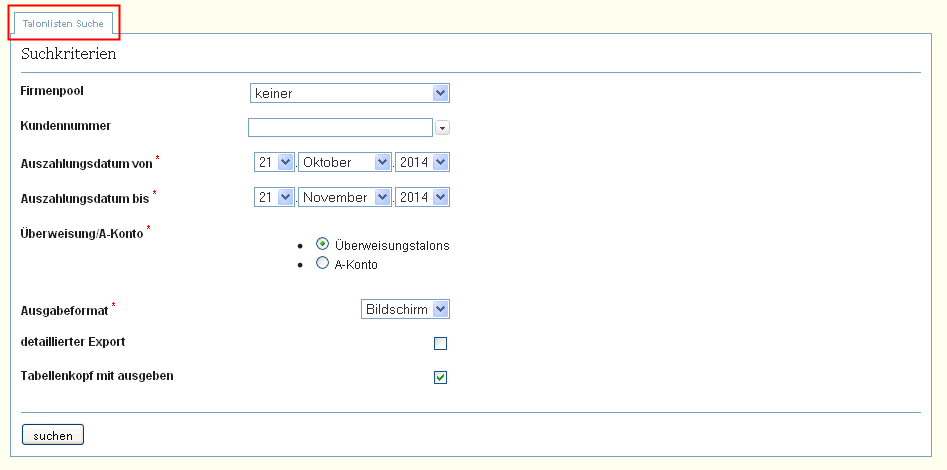
Task: Click the Ausgabeformat label
Action: pos(65,311)
